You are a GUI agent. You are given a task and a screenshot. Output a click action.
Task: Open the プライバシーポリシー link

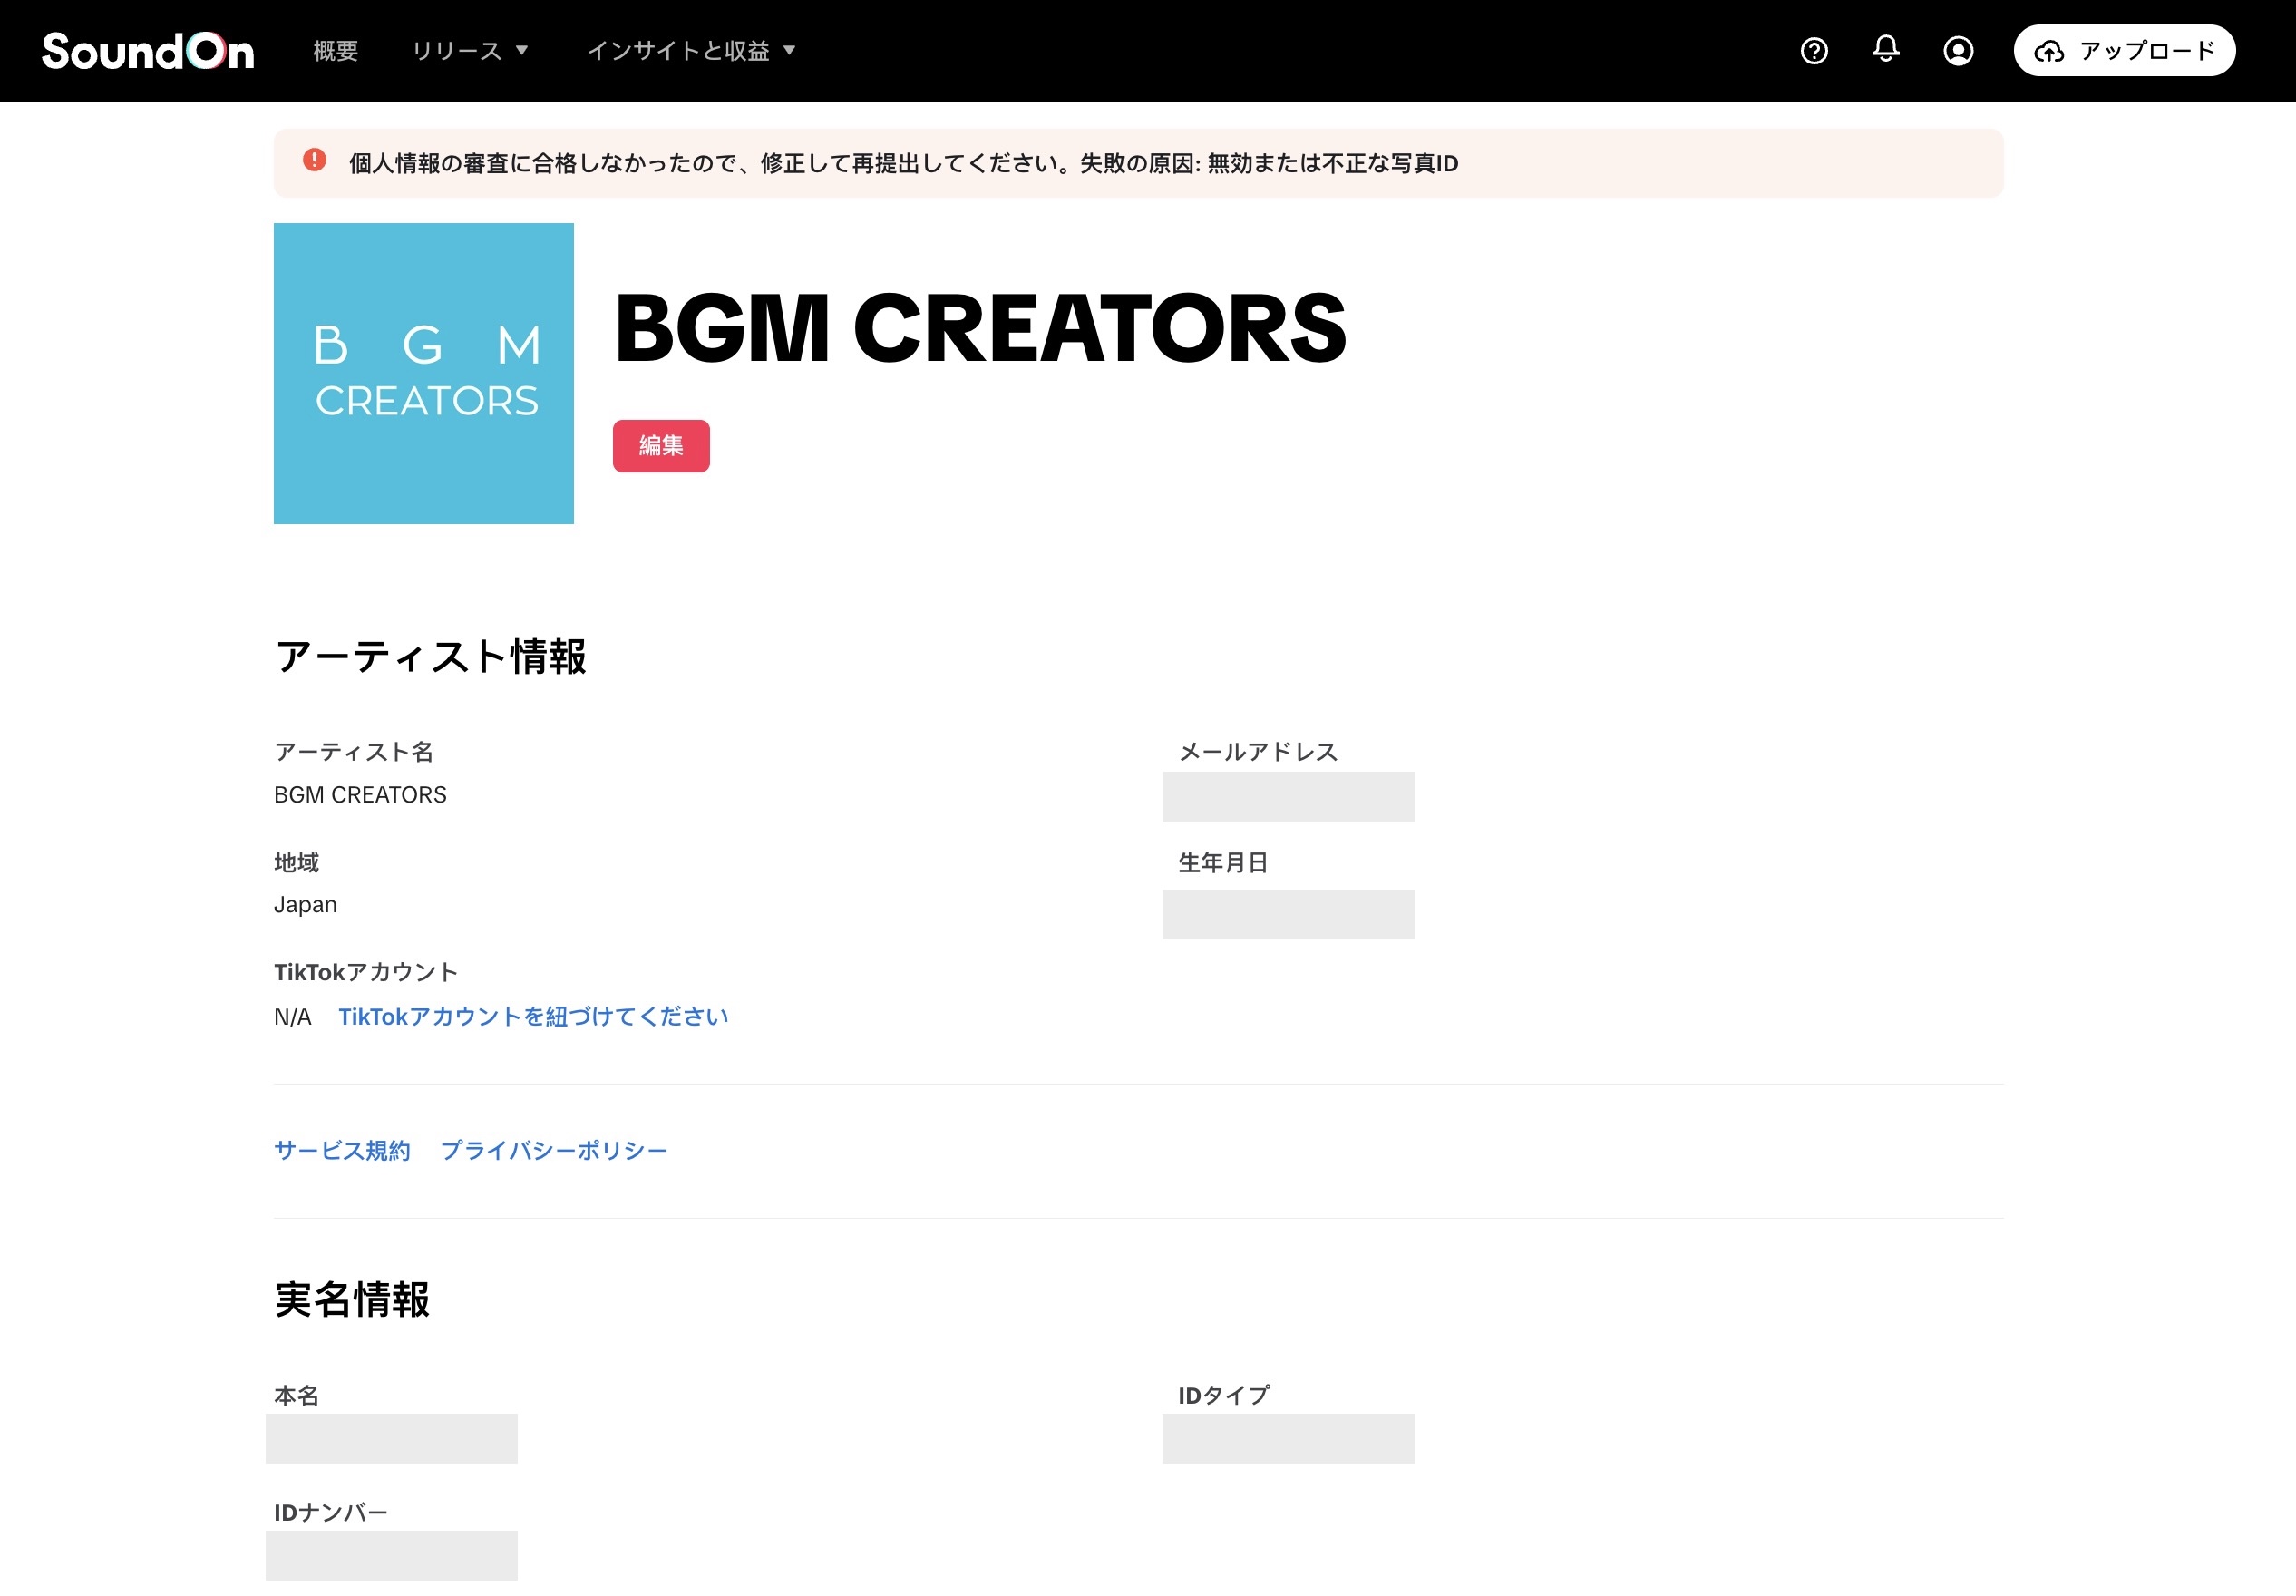click(554, 1151)
